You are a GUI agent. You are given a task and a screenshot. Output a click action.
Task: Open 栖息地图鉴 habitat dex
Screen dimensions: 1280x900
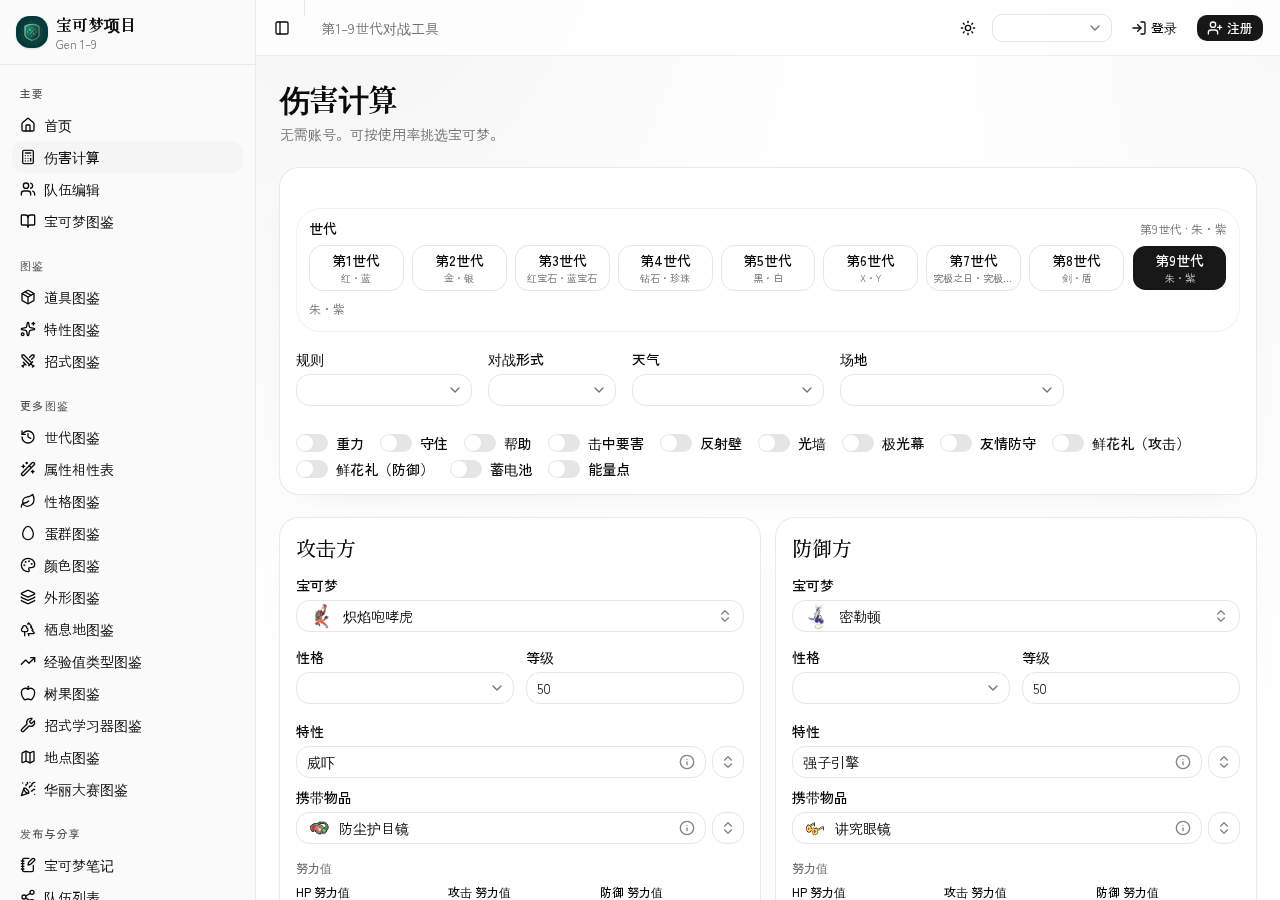[x=127, y=630]
